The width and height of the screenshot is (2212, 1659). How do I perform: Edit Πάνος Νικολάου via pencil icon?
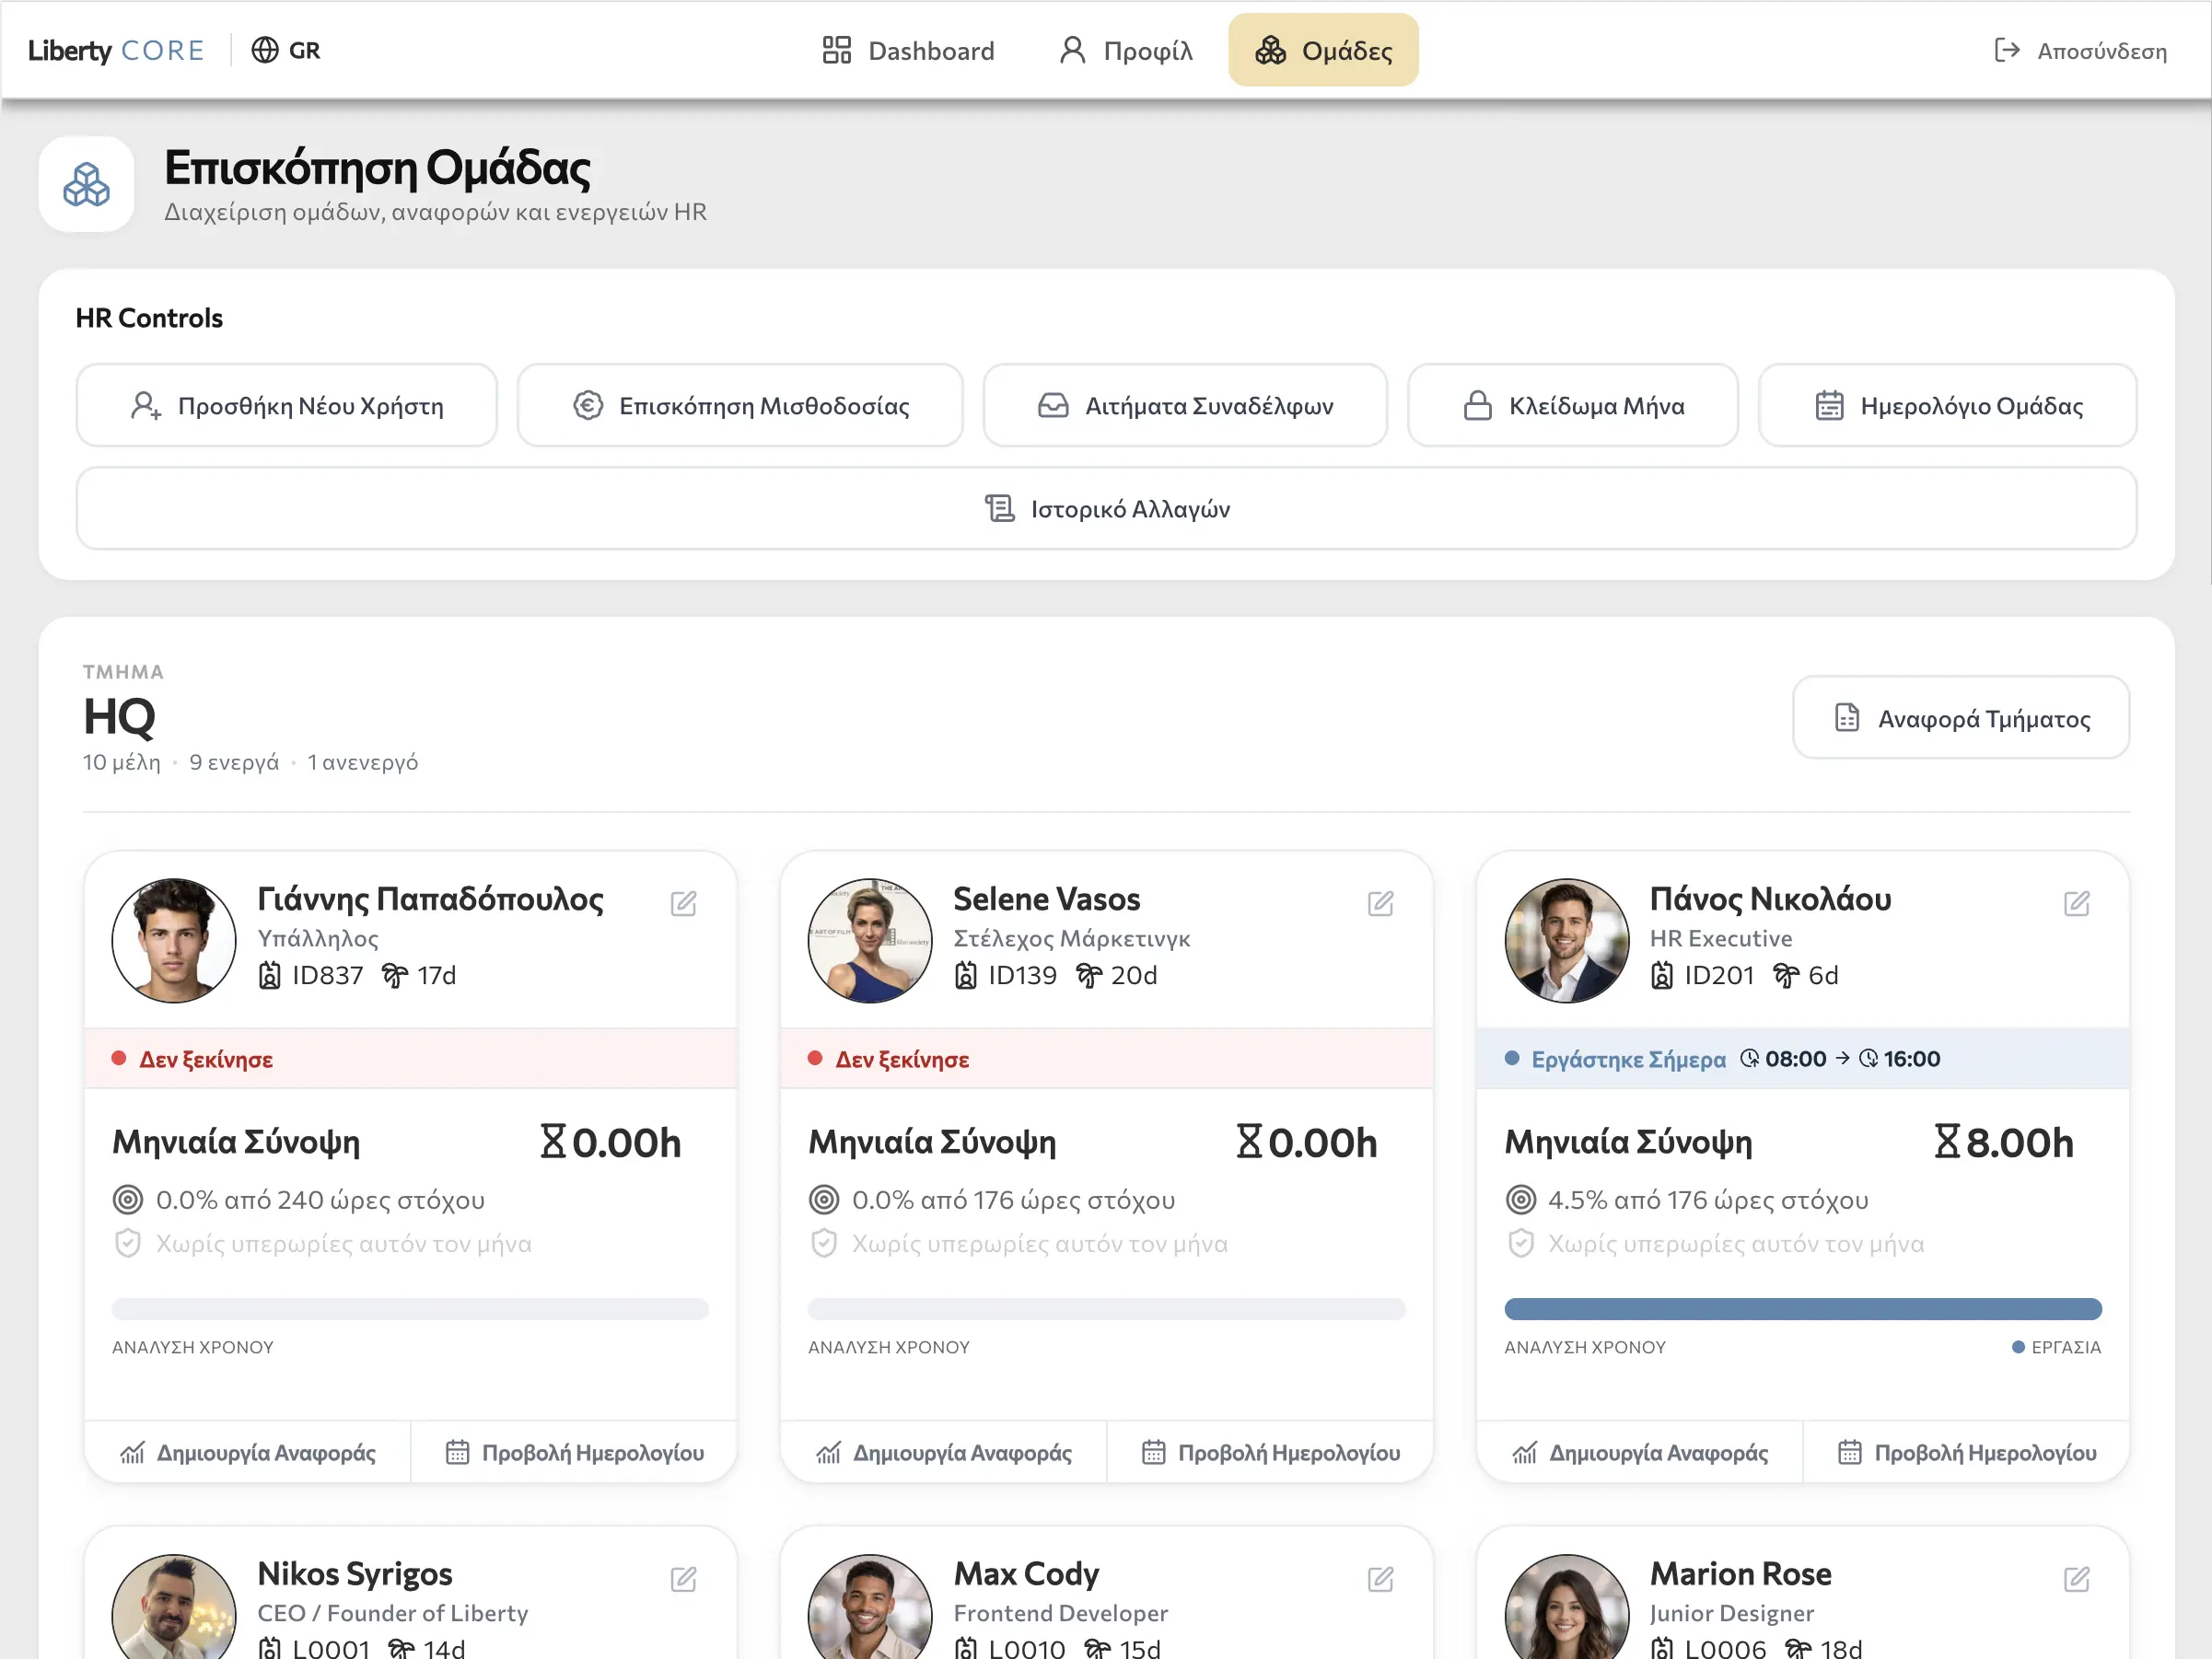pyautogui.click(x=2077, y=904)
